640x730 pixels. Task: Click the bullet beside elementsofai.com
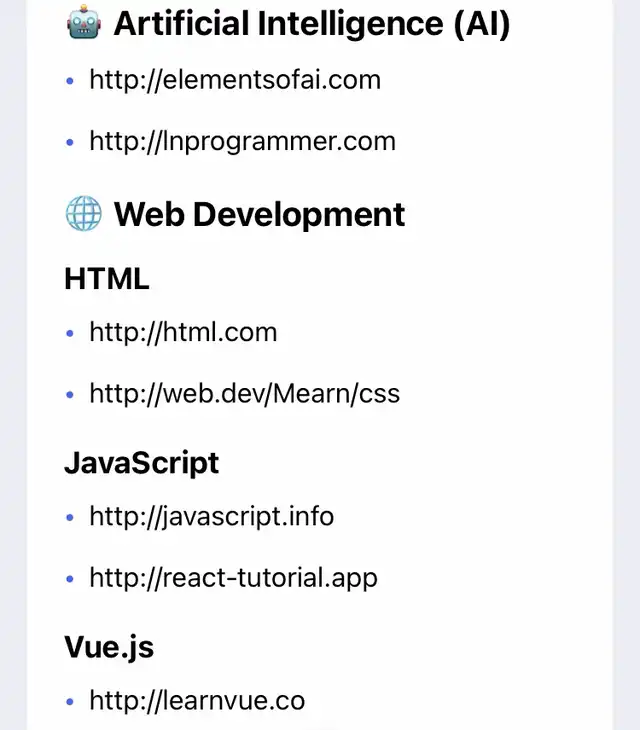pyautogui.click(x=70, y=81)
